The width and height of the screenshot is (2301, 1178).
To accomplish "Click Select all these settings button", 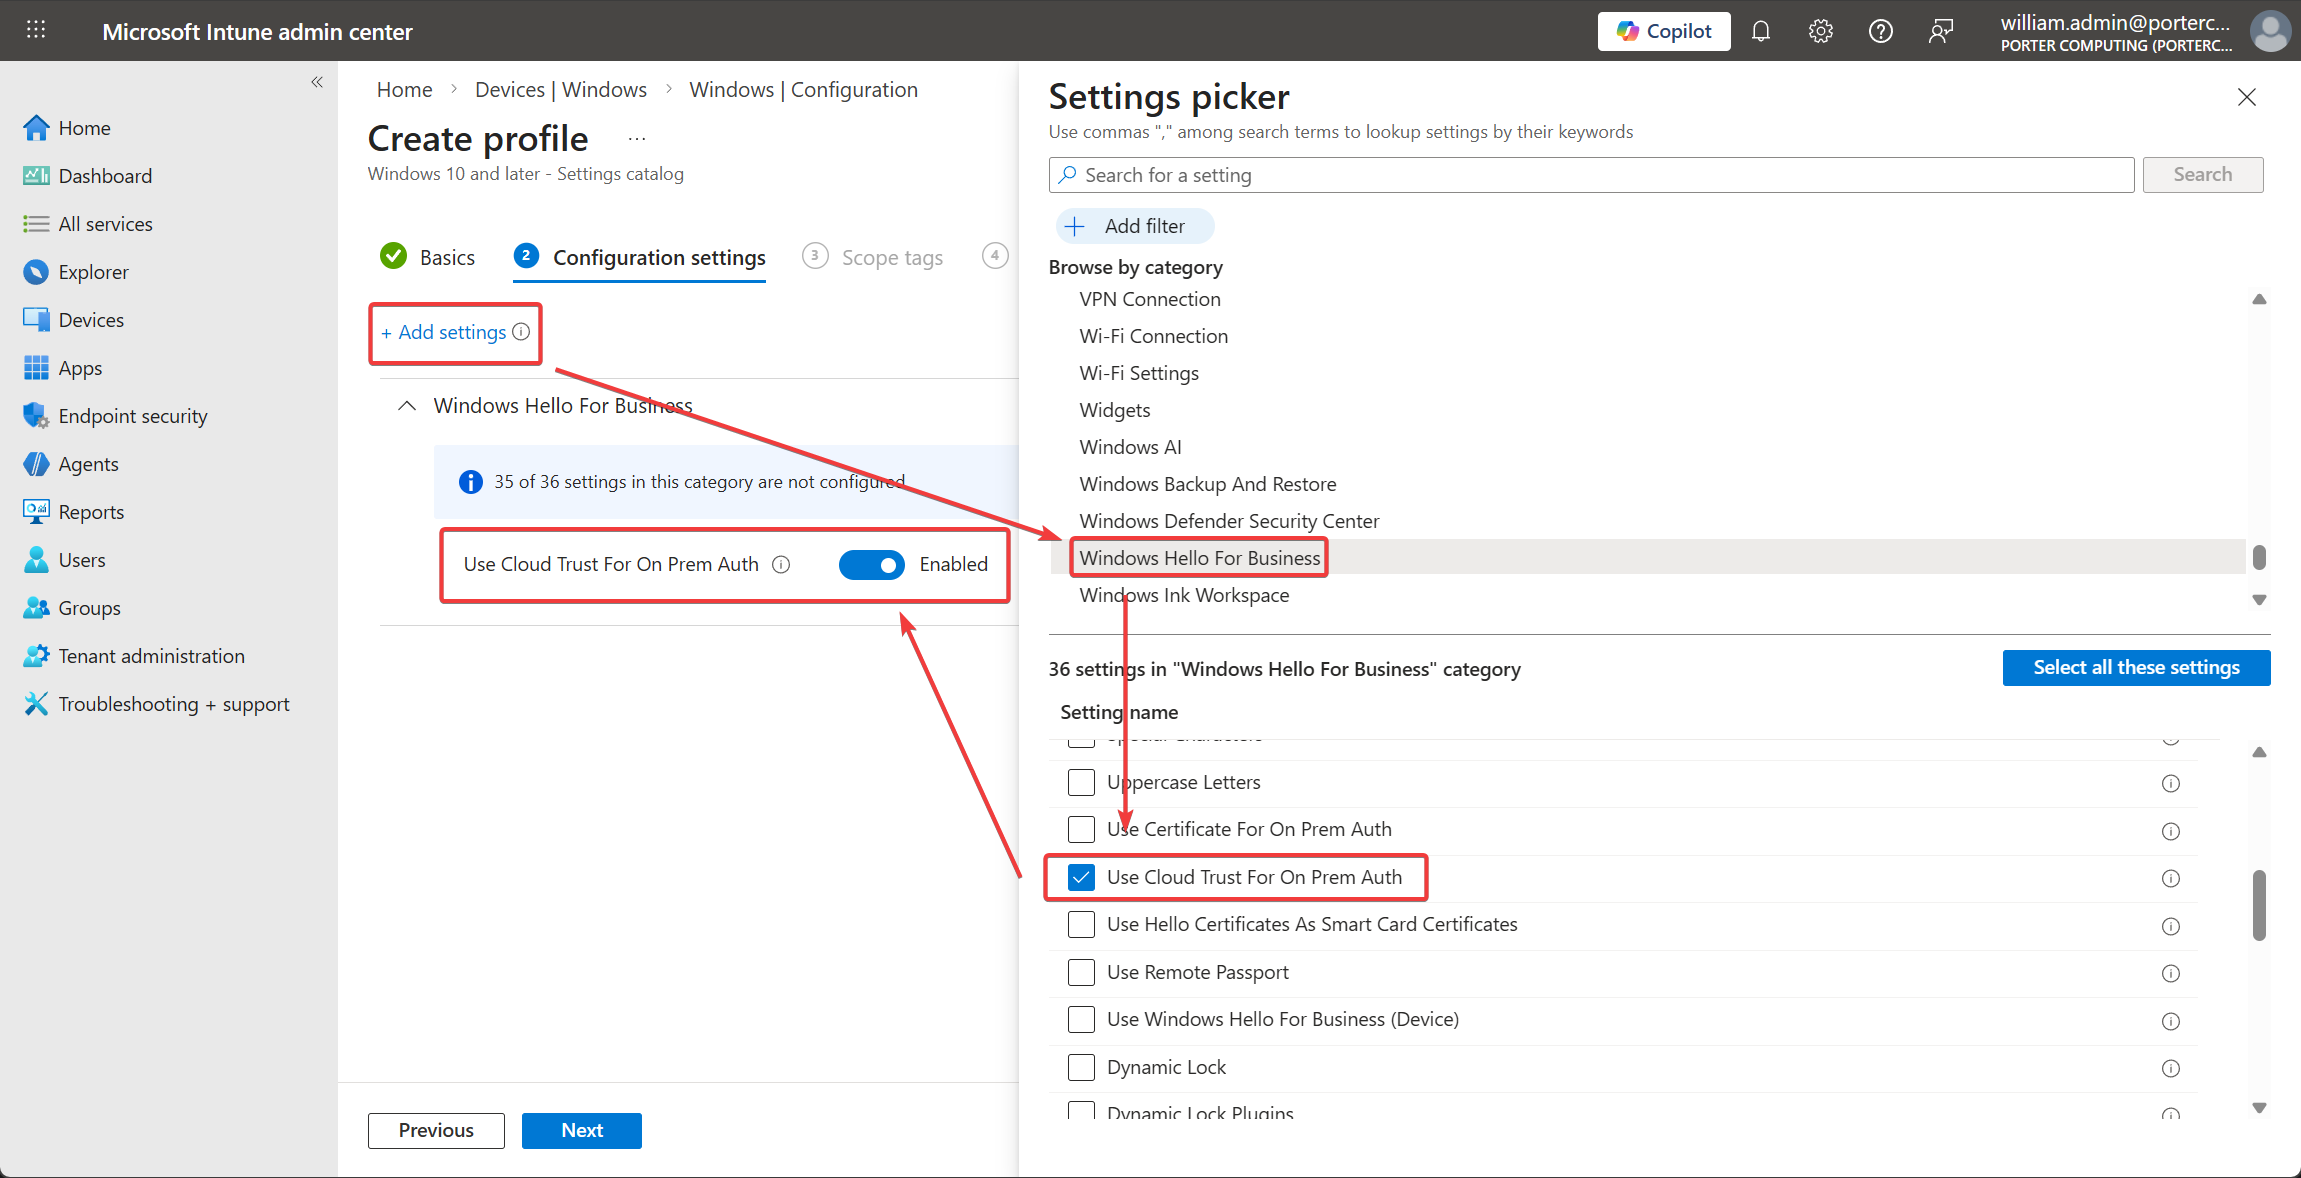I will pyautogui.click(x=2136, y=668).
